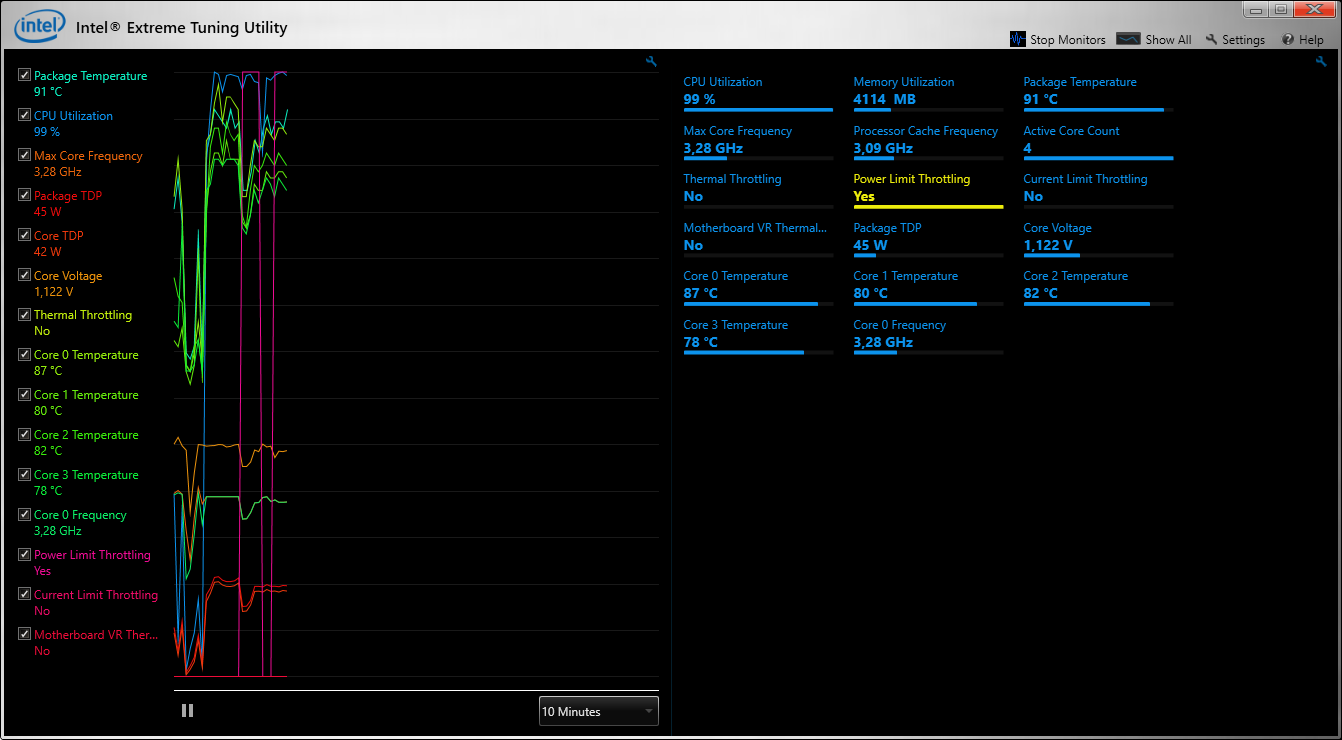Click the 42 W Core TDP value
This screenshot has height=740, width=1342.
coord(47,251)
